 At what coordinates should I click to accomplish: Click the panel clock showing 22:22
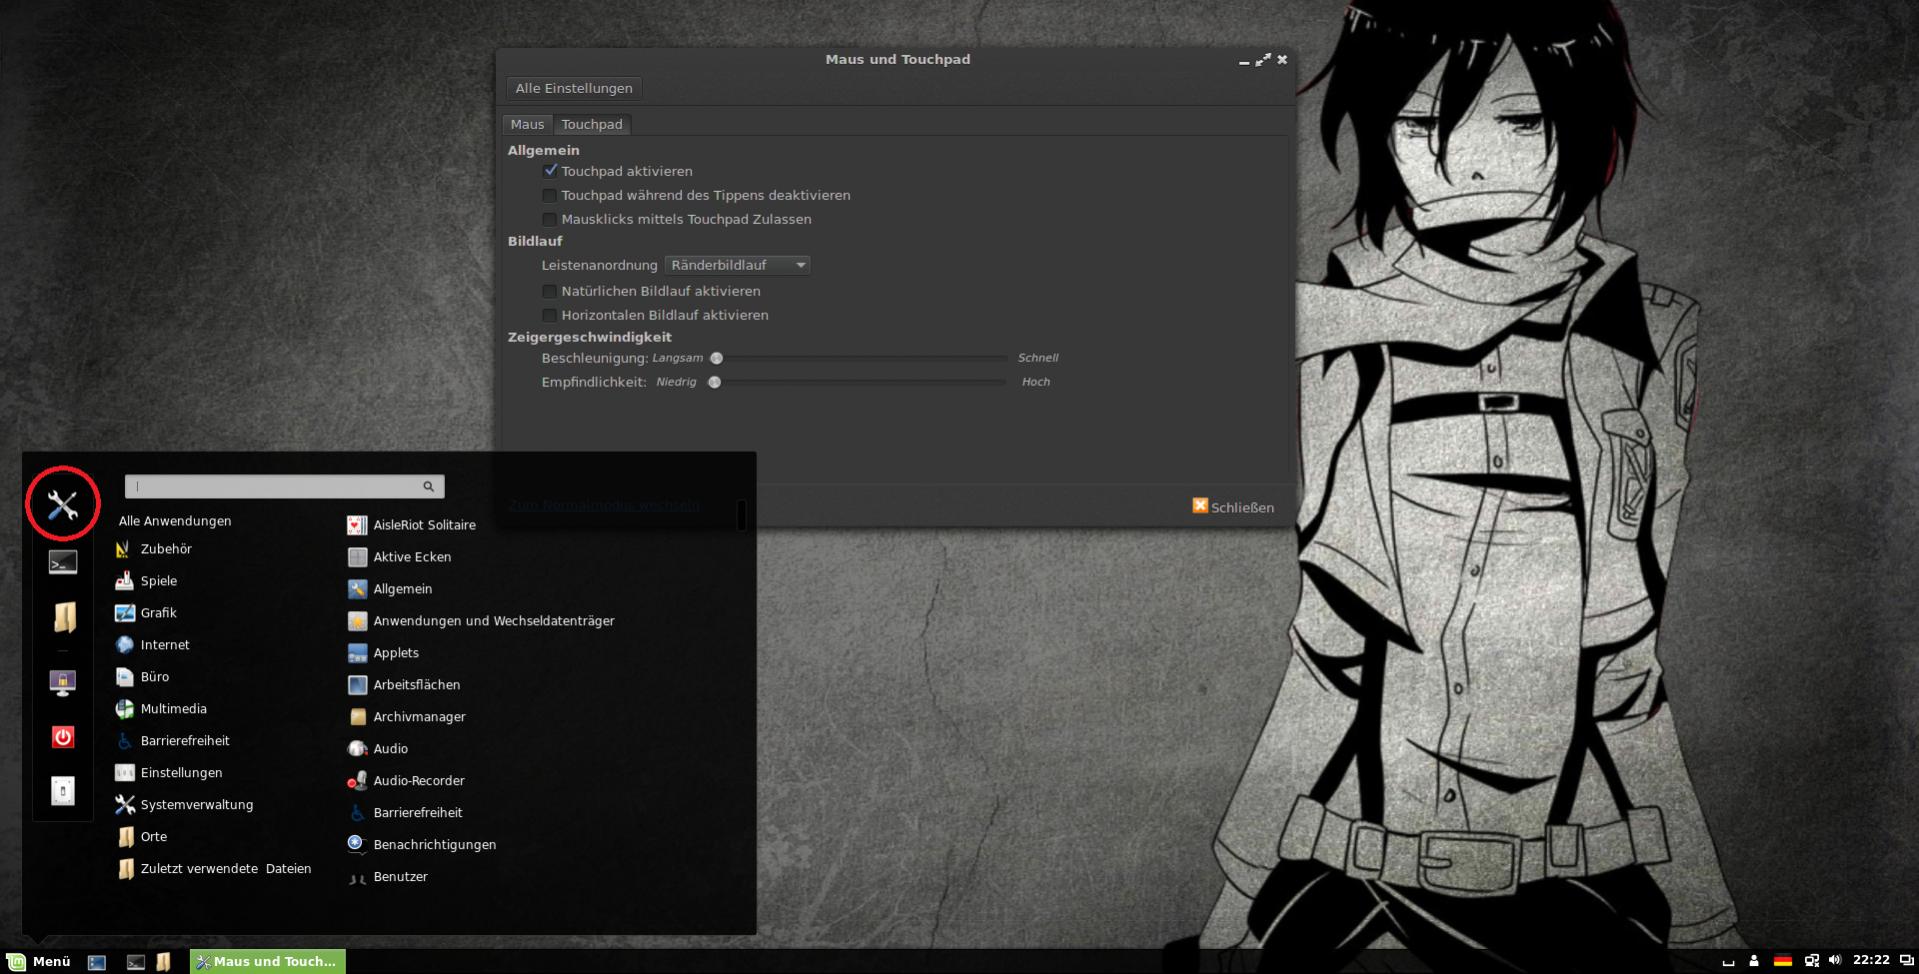pyautogui.click(x=1871, y=960)
